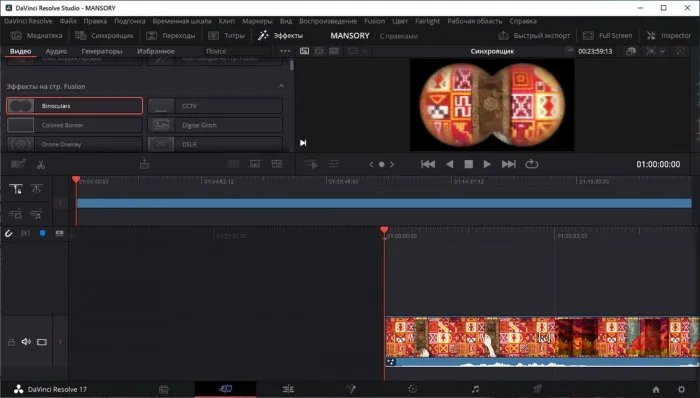This screenshot has width=700, height=398.
Task: Click the import to timeline icon
Action: point(144,164)
